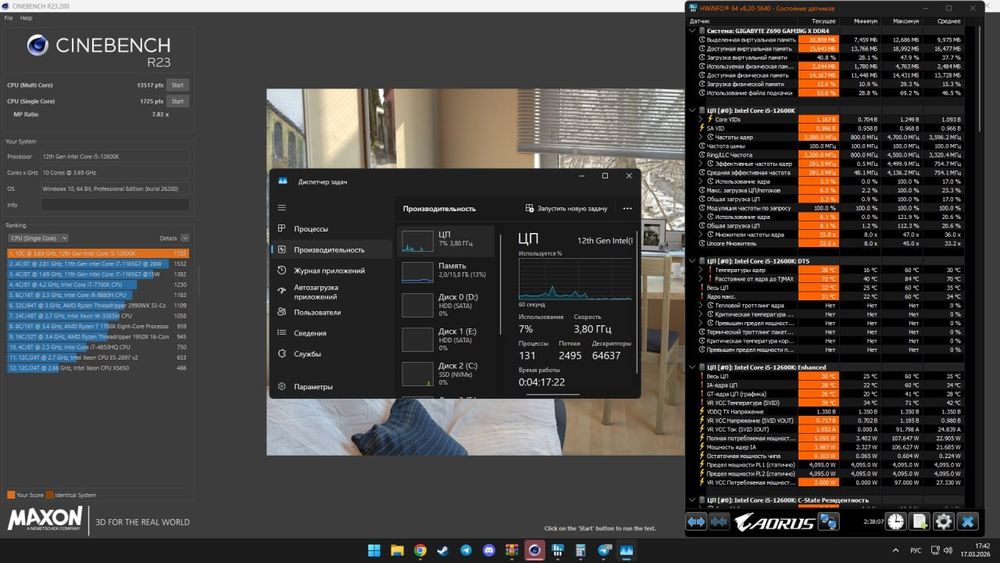Viewport: 1000px width, 563px height.
Task: Click РУС language indicator in tray
Action: point(916,550)
